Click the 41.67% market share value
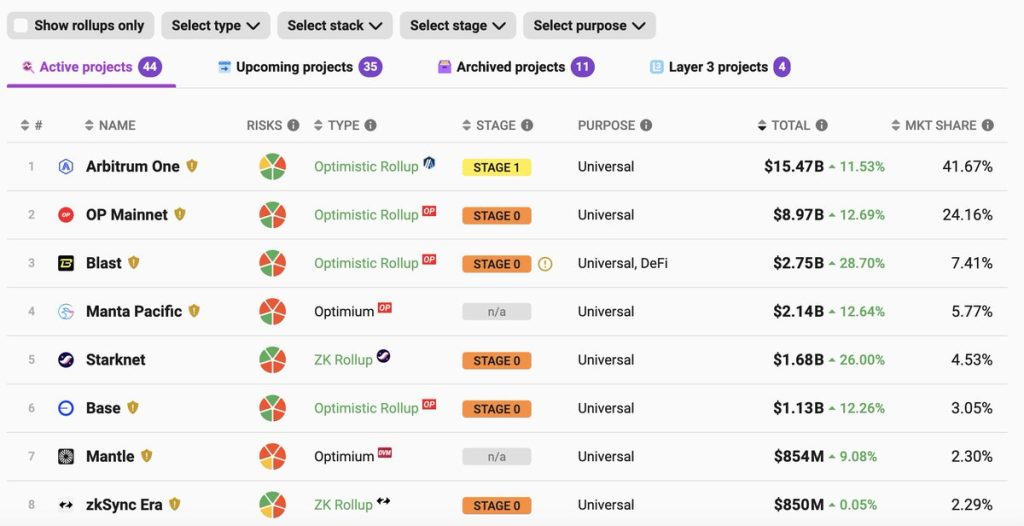 click(967, 167)
